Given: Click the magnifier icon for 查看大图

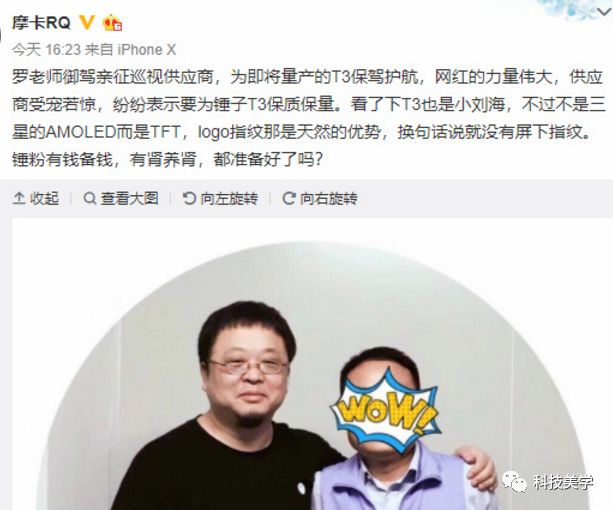Looking at the screenshot, I should pos(90,199).
